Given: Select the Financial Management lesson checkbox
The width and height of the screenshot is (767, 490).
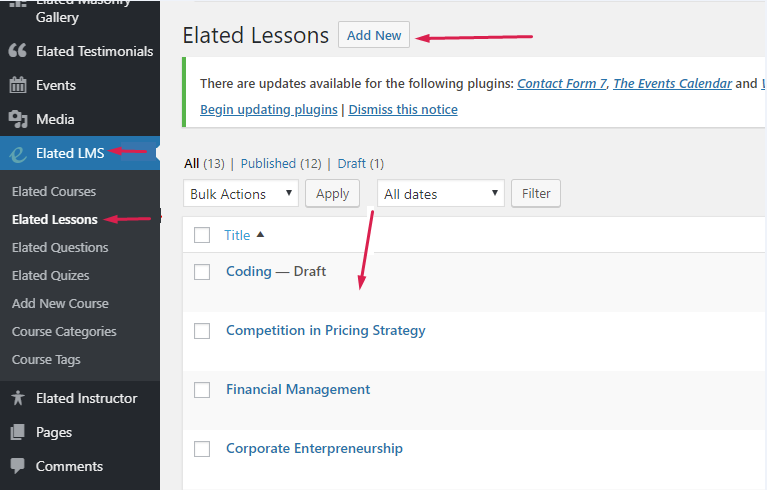Looking at the screenshot, I should click(202, 390).
